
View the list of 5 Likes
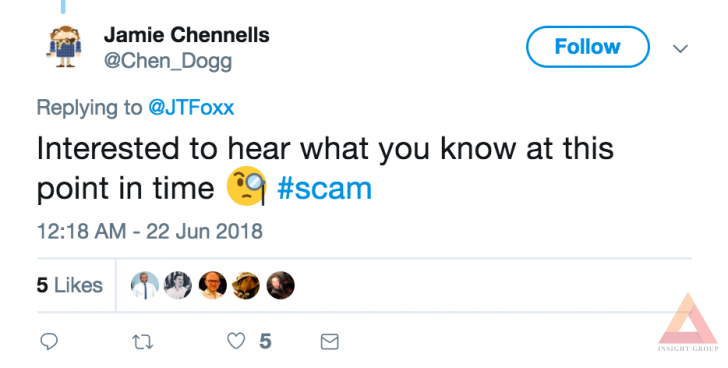70,285
